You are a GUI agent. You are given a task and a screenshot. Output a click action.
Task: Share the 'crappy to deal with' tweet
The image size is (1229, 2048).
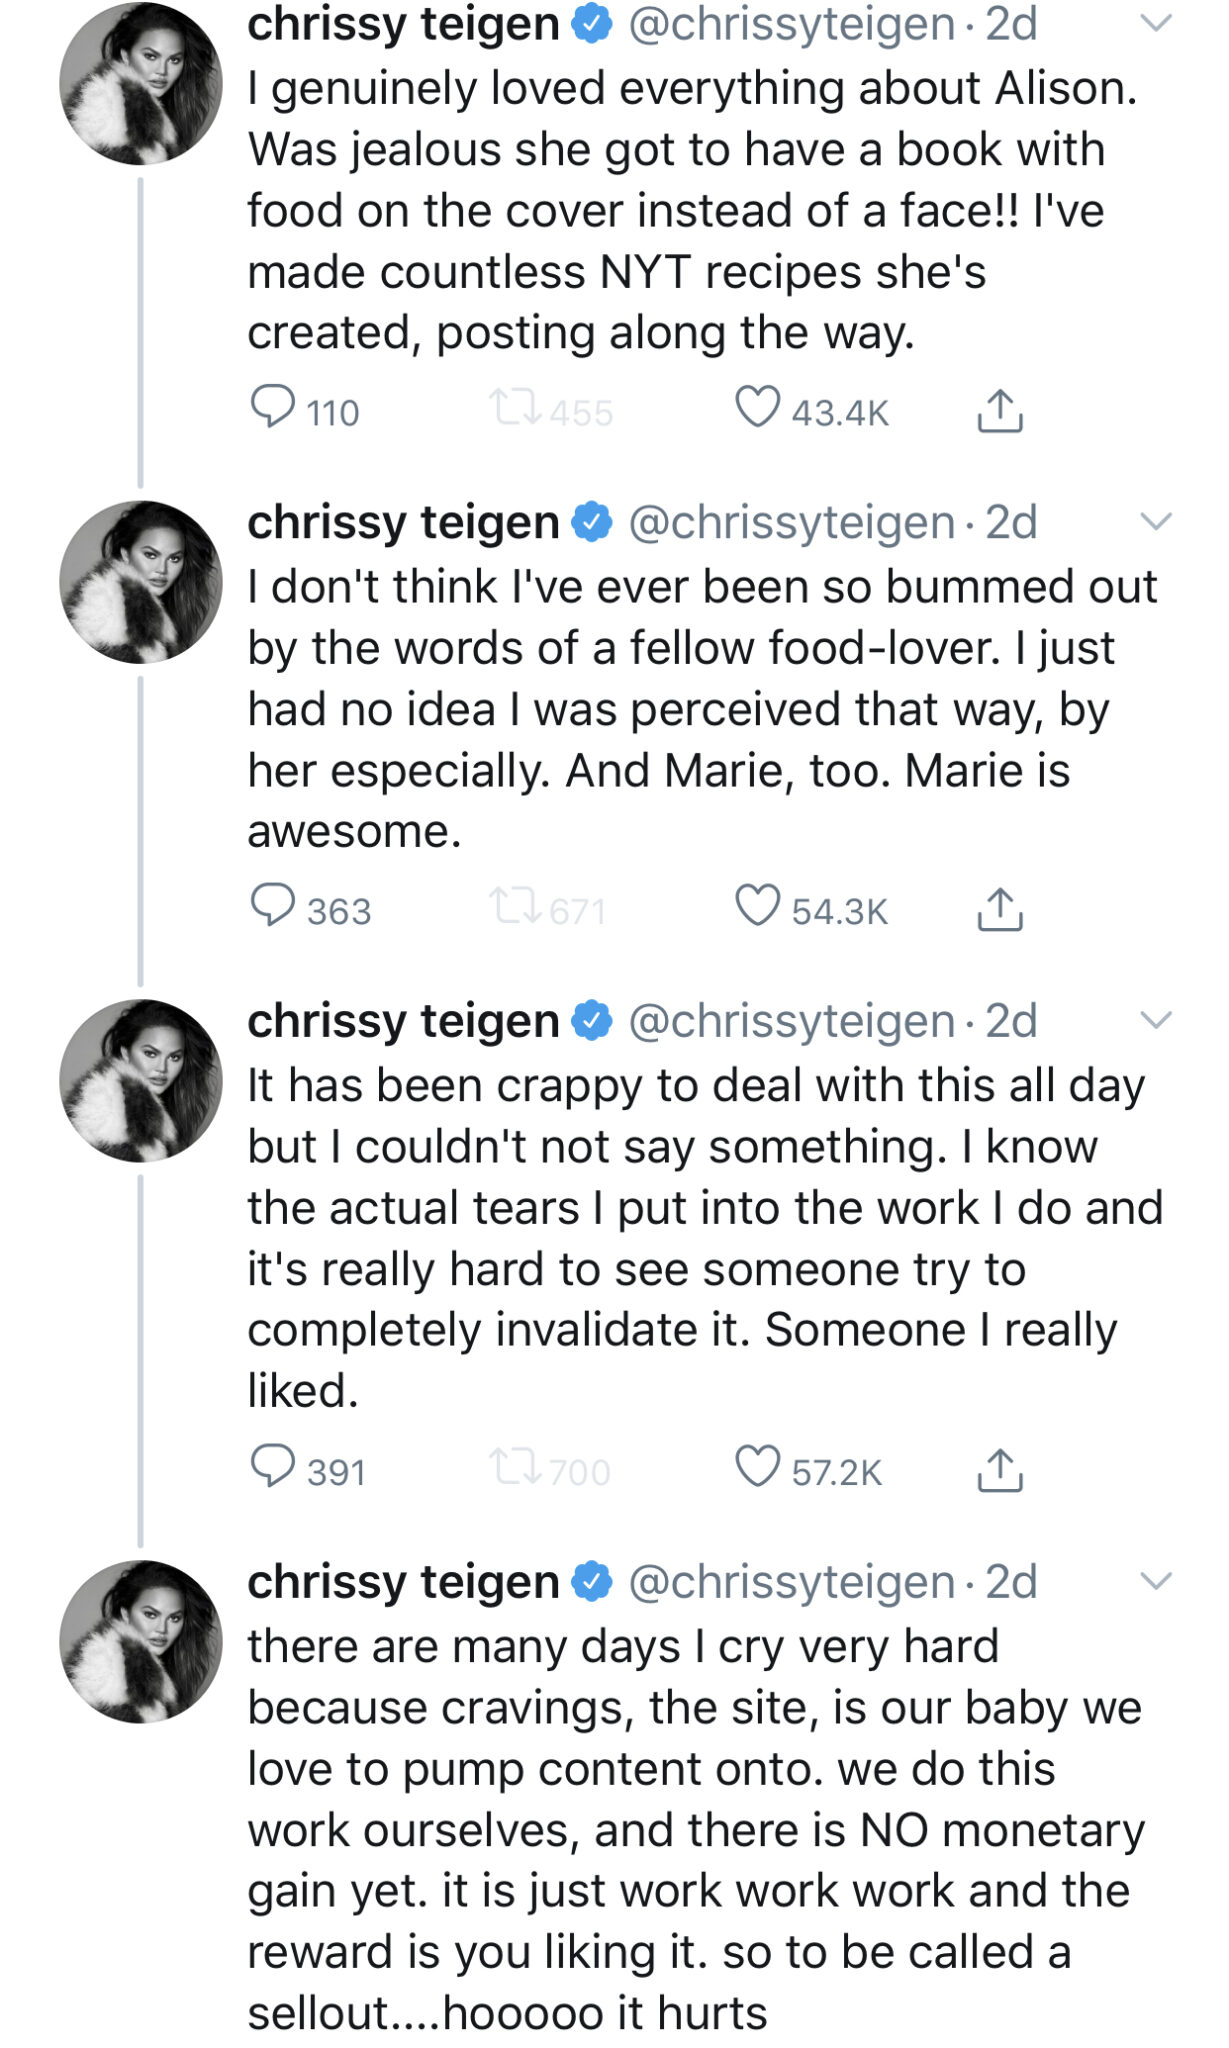(x=999, y=1470)
